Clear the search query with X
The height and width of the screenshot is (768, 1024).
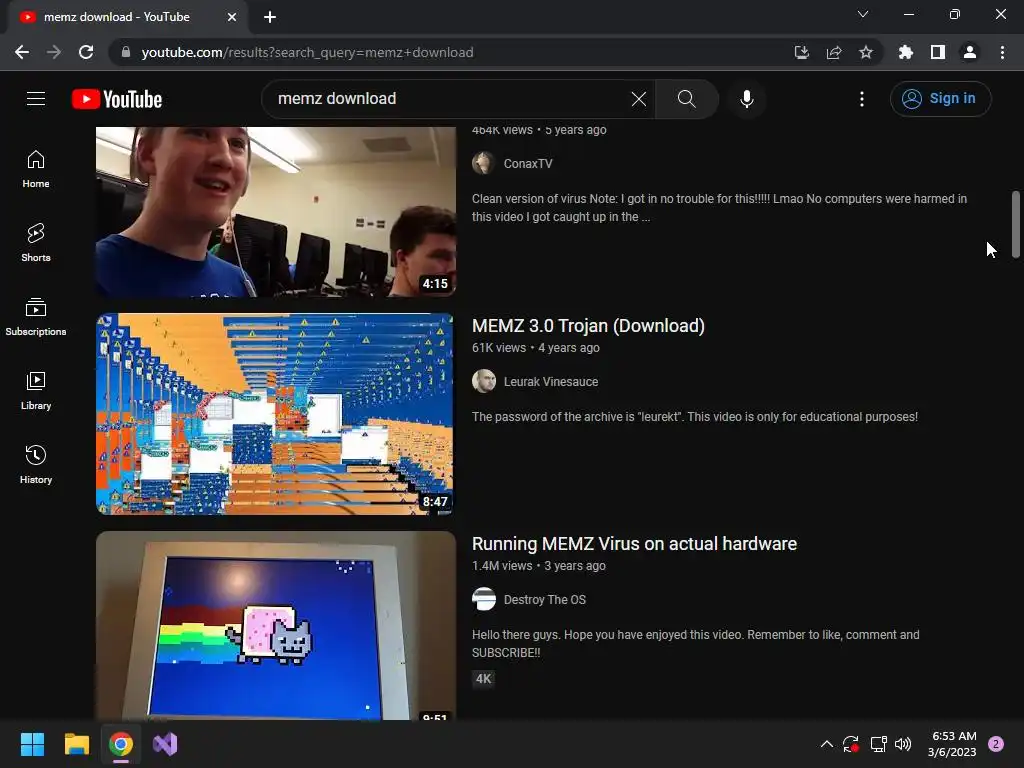coord(639,99)
